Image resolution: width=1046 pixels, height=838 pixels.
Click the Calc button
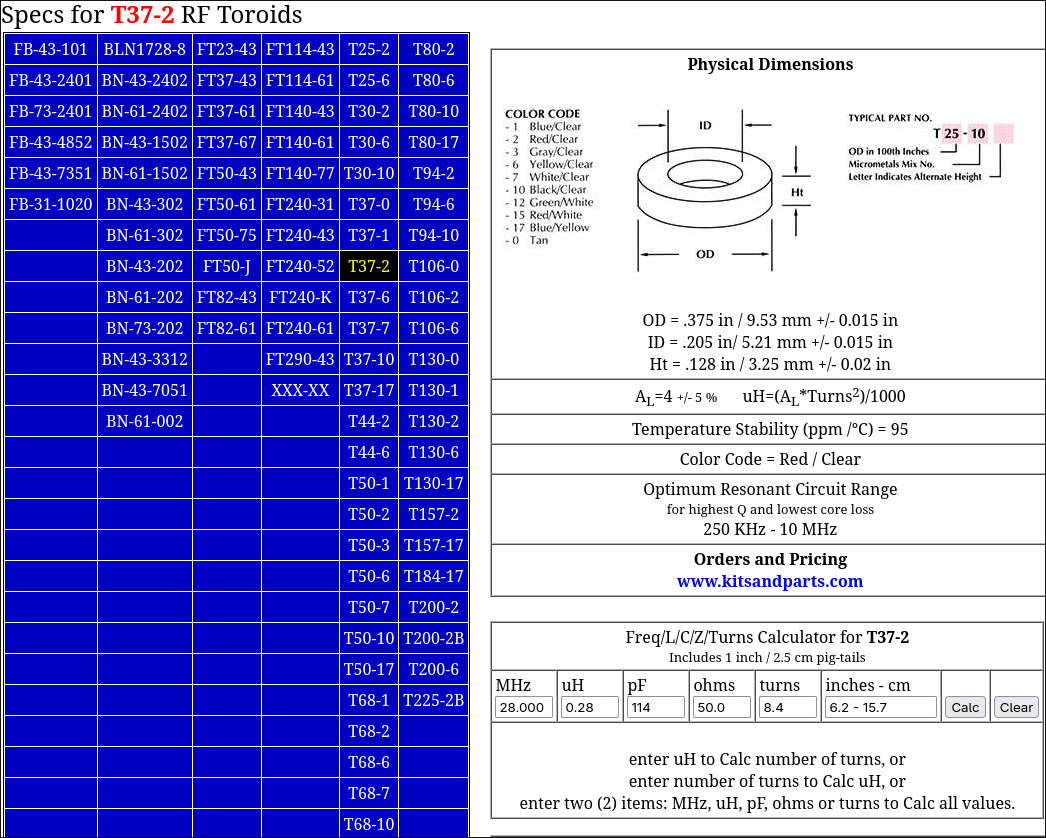click(x=963, y=707)
